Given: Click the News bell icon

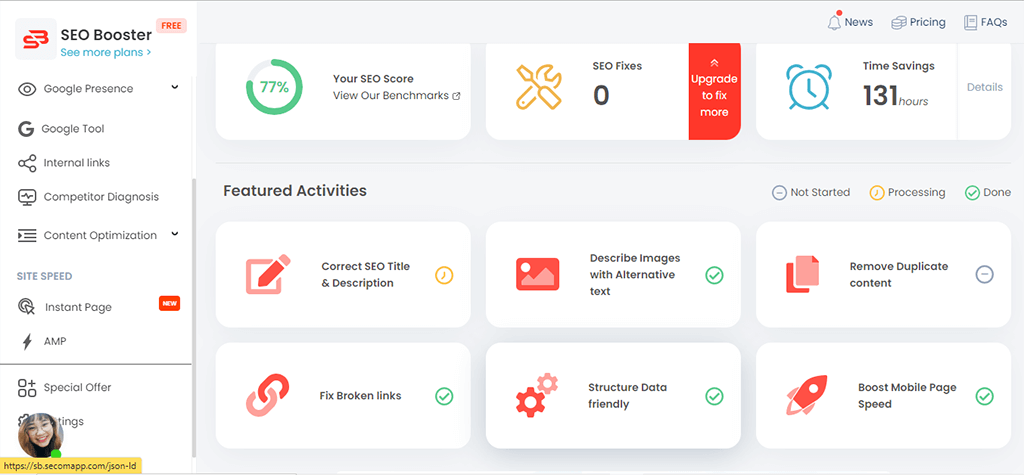Looking at the screenshot, I should [834, 22].
